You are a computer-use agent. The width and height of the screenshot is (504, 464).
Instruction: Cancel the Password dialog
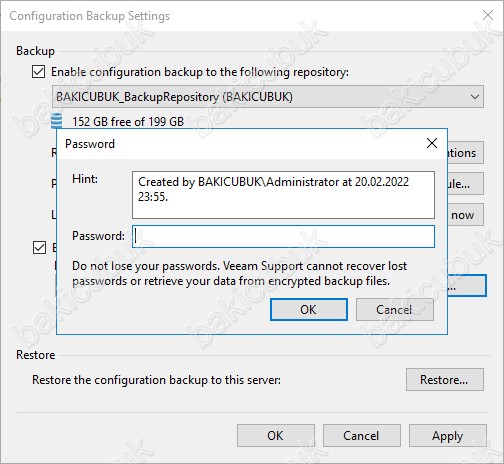pyautogui.click(x=395, y=310)
